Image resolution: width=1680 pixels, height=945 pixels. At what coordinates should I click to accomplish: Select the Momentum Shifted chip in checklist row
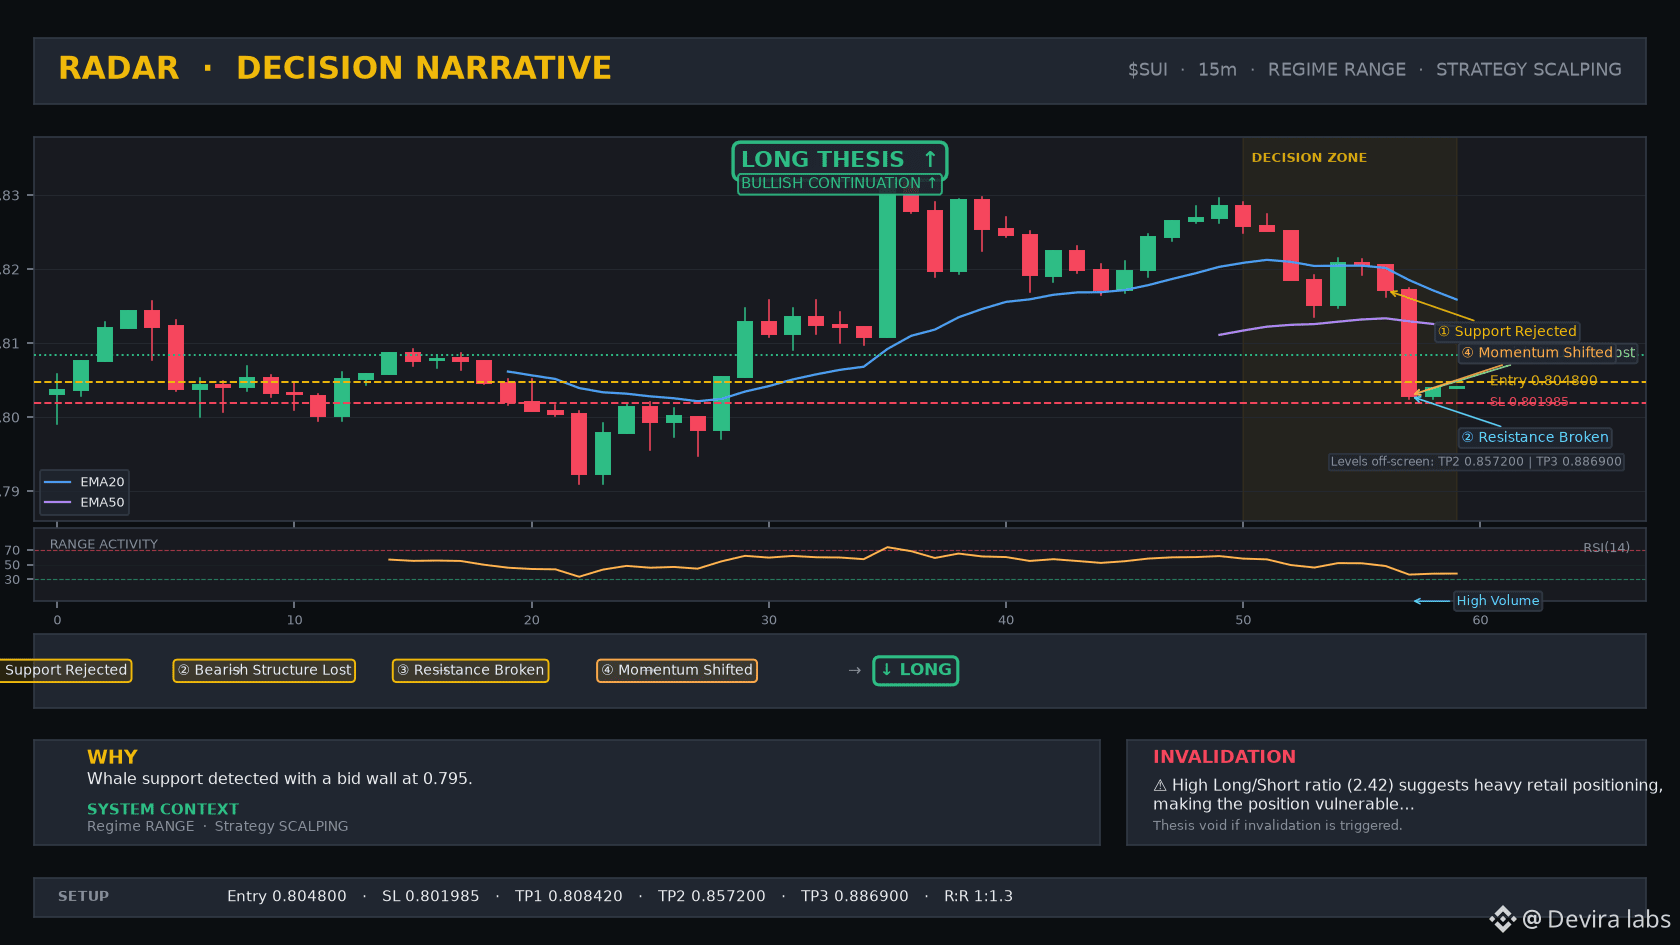point(677,670)
